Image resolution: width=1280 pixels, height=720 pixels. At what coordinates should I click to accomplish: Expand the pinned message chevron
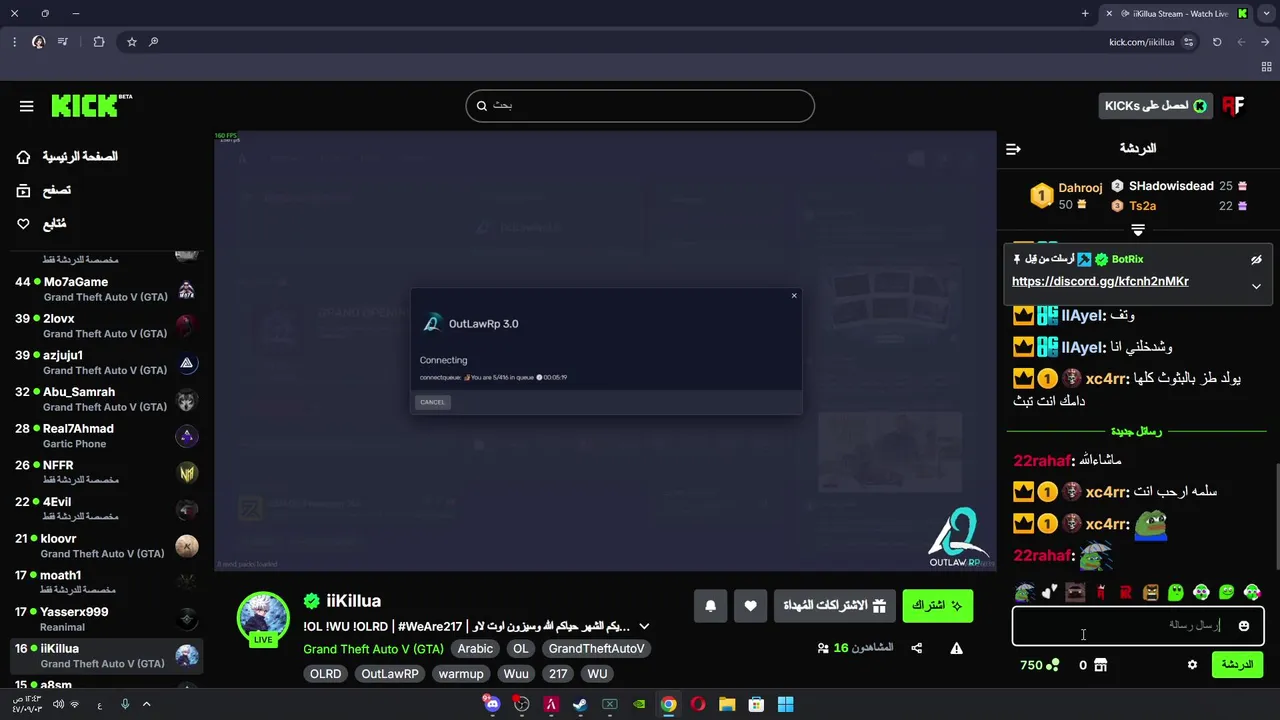click(1256, 286)
